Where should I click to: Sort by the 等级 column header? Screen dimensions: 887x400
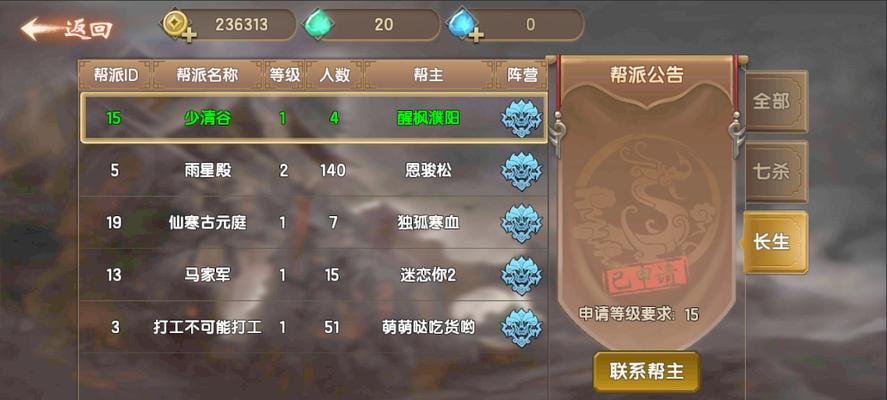point(285,75)
